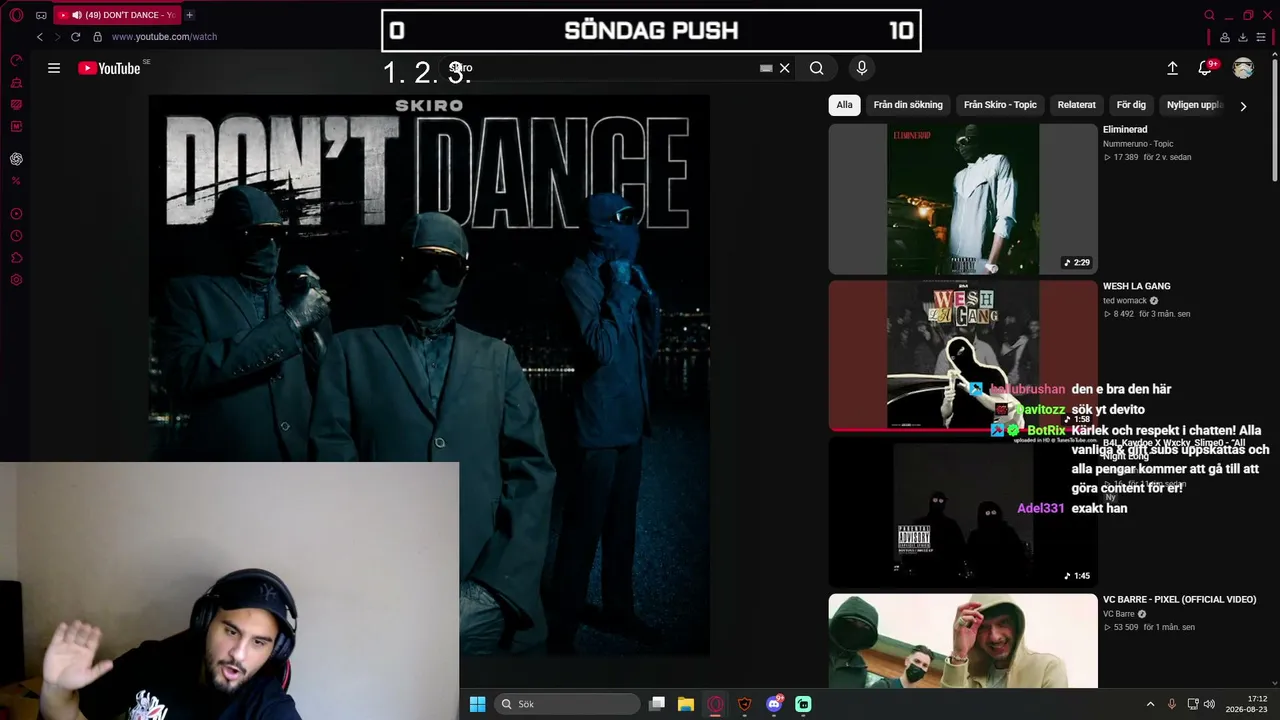1280x720 pixels.
Task: Select the 'För dig' filter chip
Action: (x=1131, y=105)
